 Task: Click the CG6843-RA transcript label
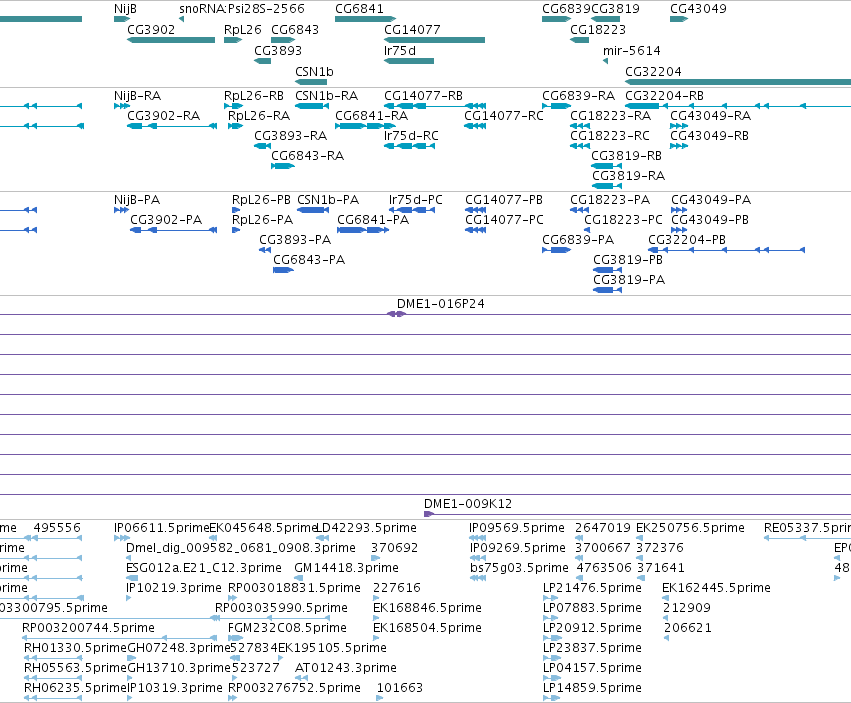click(x=308, y=156)
